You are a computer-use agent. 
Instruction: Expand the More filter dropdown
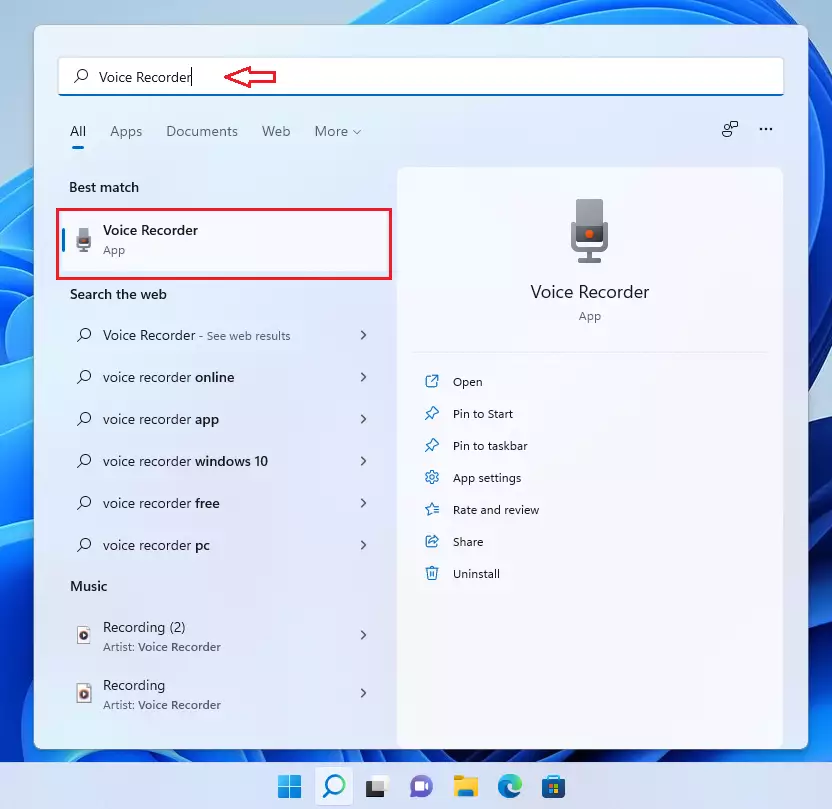[338, 131]
